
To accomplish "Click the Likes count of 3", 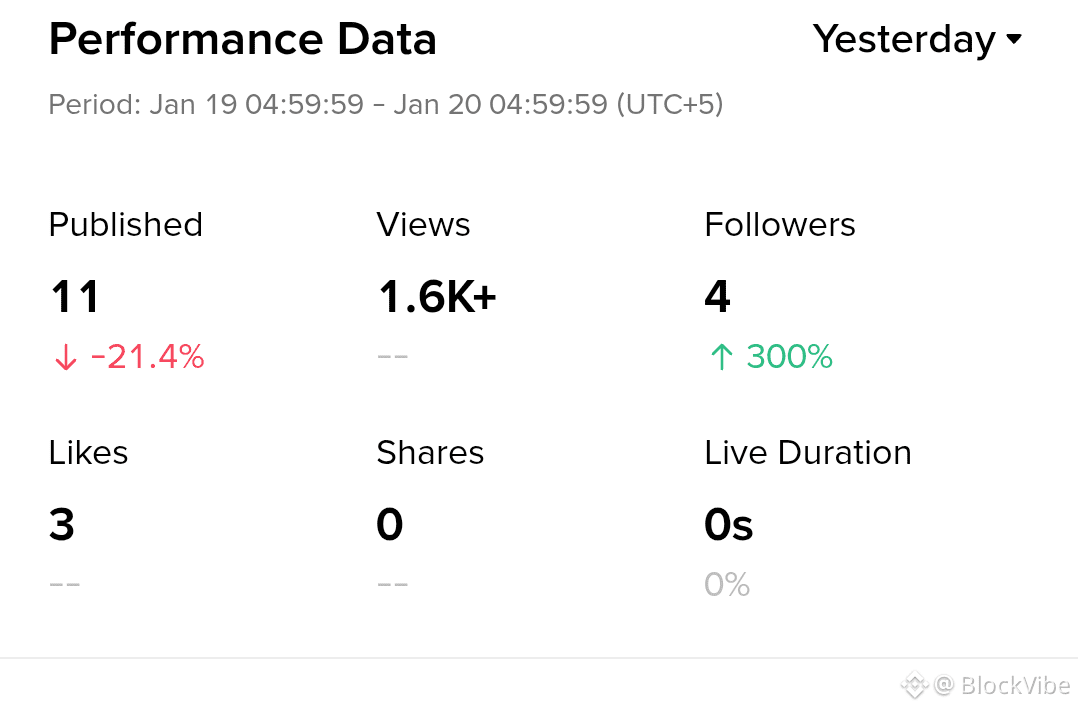I will (x=62, y=525).
